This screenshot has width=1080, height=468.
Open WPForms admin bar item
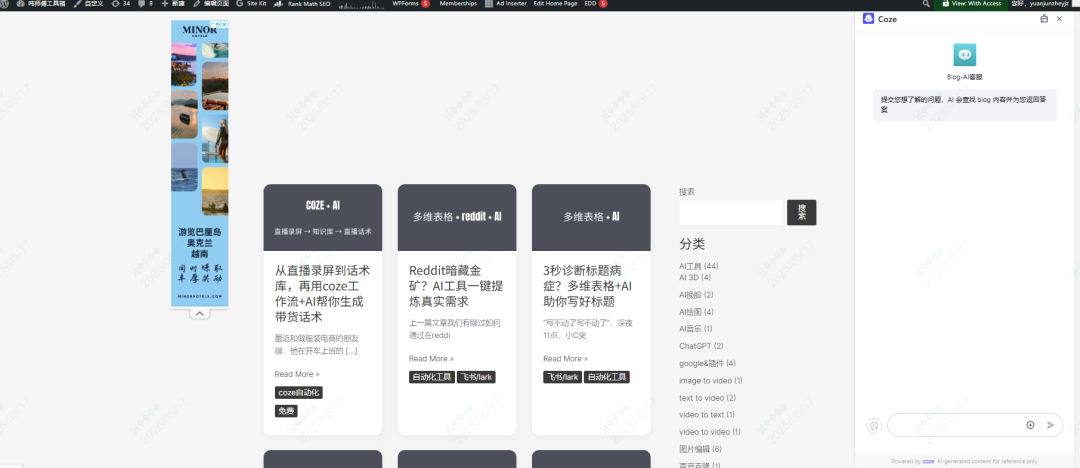click(411, 3)
